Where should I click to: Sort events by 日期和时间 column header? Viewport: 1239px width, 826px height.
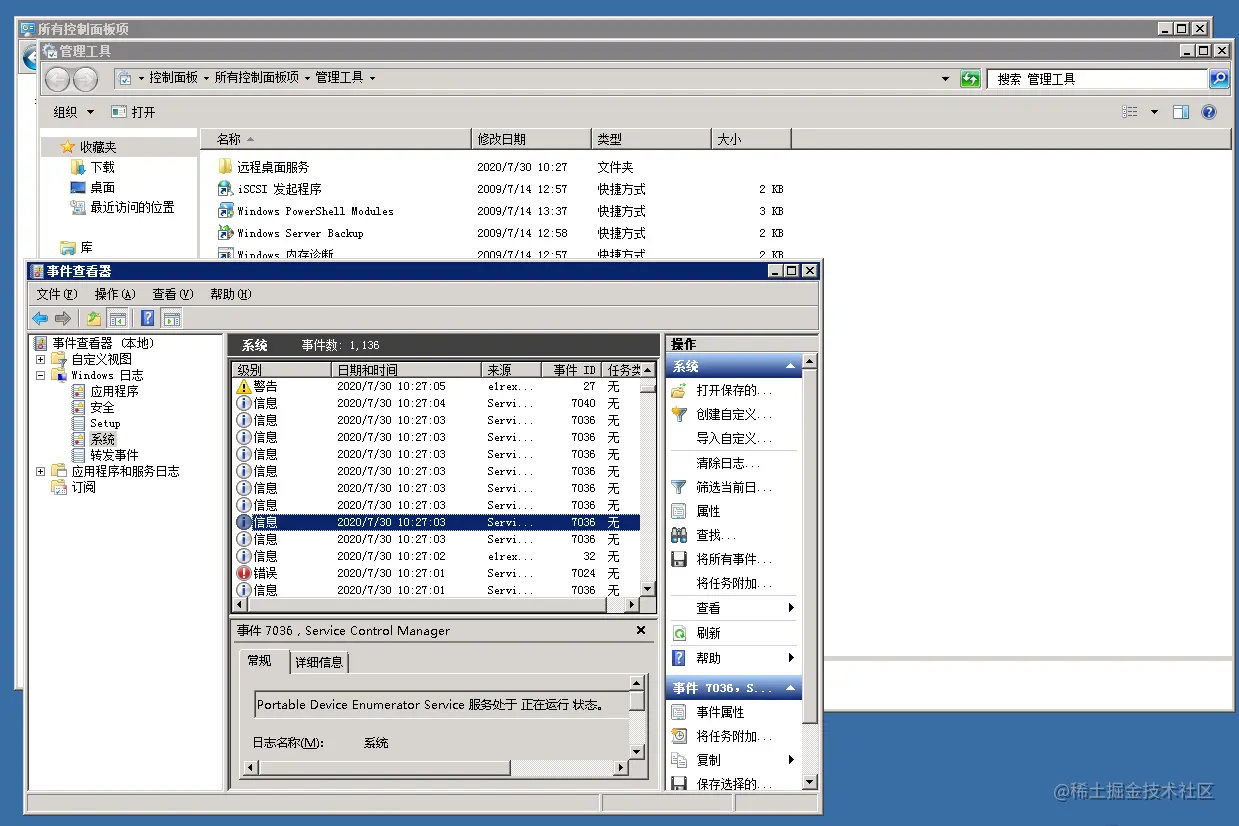point(406,370)
